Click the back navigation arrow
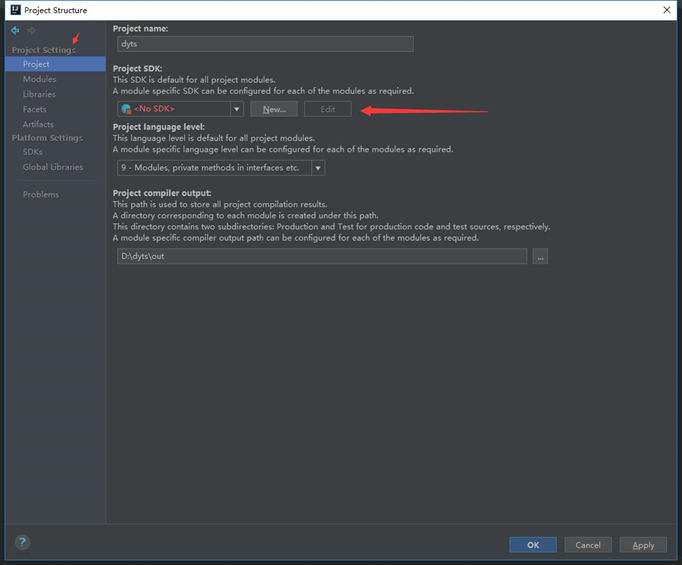Viewport: 682px width, 565px height. [15, 30]
